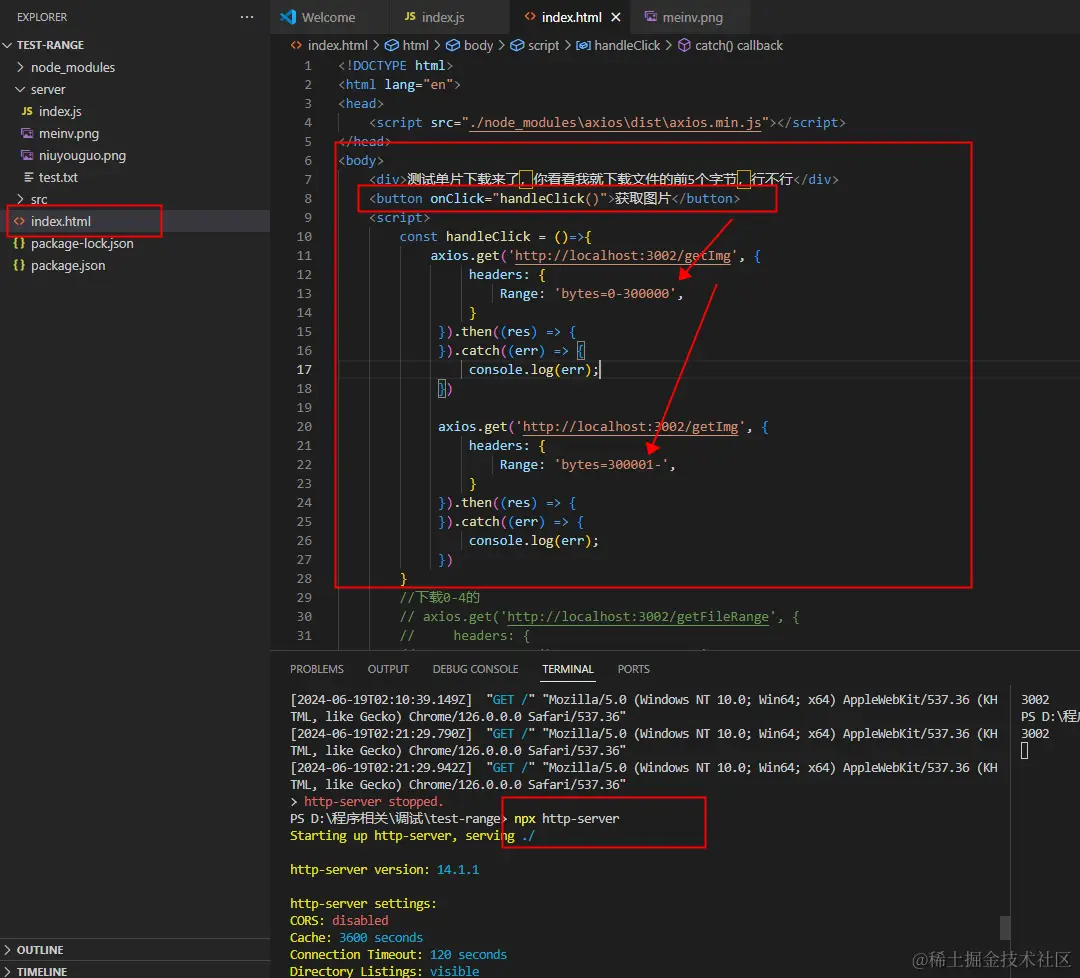
Task: Place cursor after console.log(err); on line 17
Action: (x=601, y=370)
